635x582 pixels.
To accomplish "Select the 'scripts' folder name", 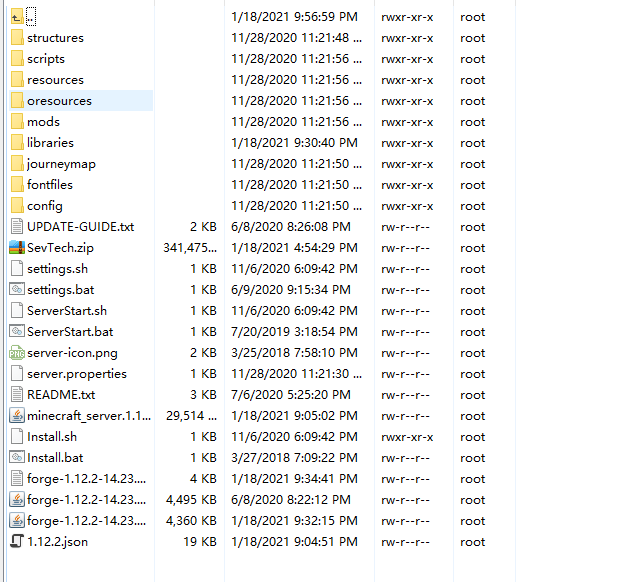I will (46, 59).
